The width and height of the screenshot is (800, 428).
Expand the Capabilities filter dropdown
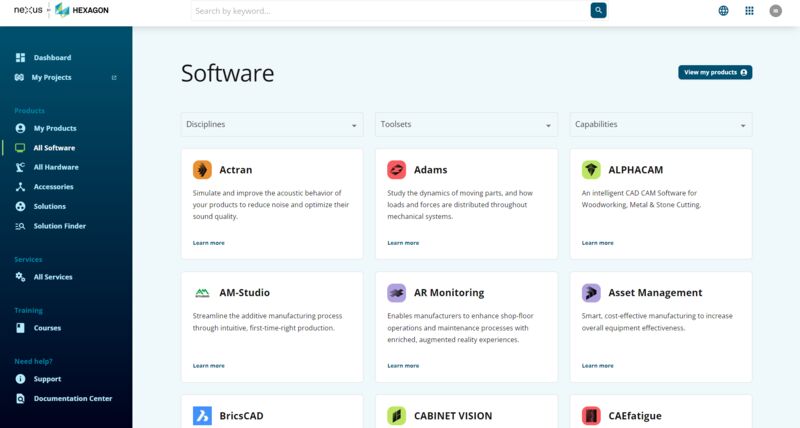[x=661, y=124]
